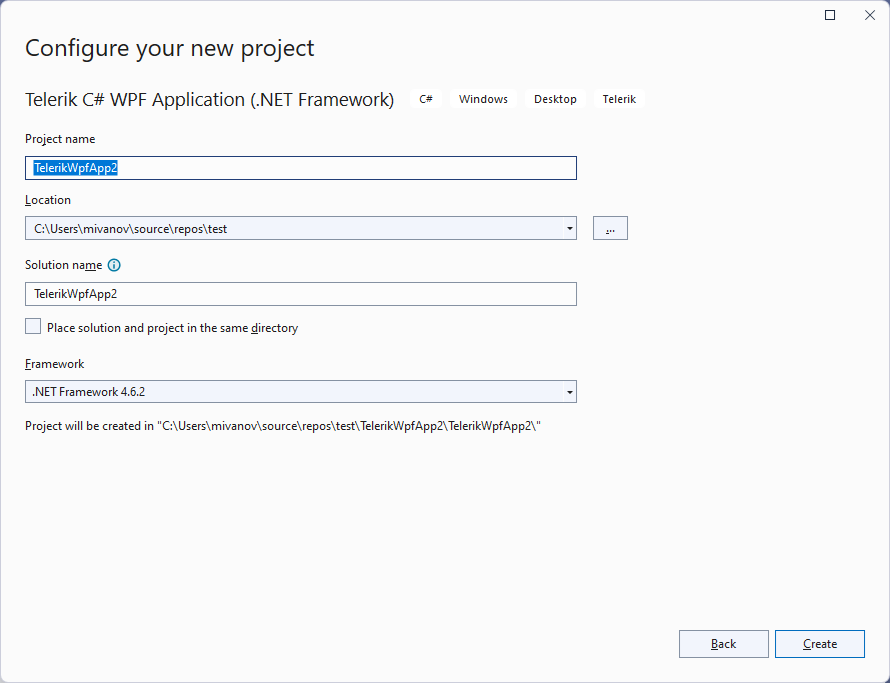Click the Back button
890x683 pixels.
coord(723,644)
